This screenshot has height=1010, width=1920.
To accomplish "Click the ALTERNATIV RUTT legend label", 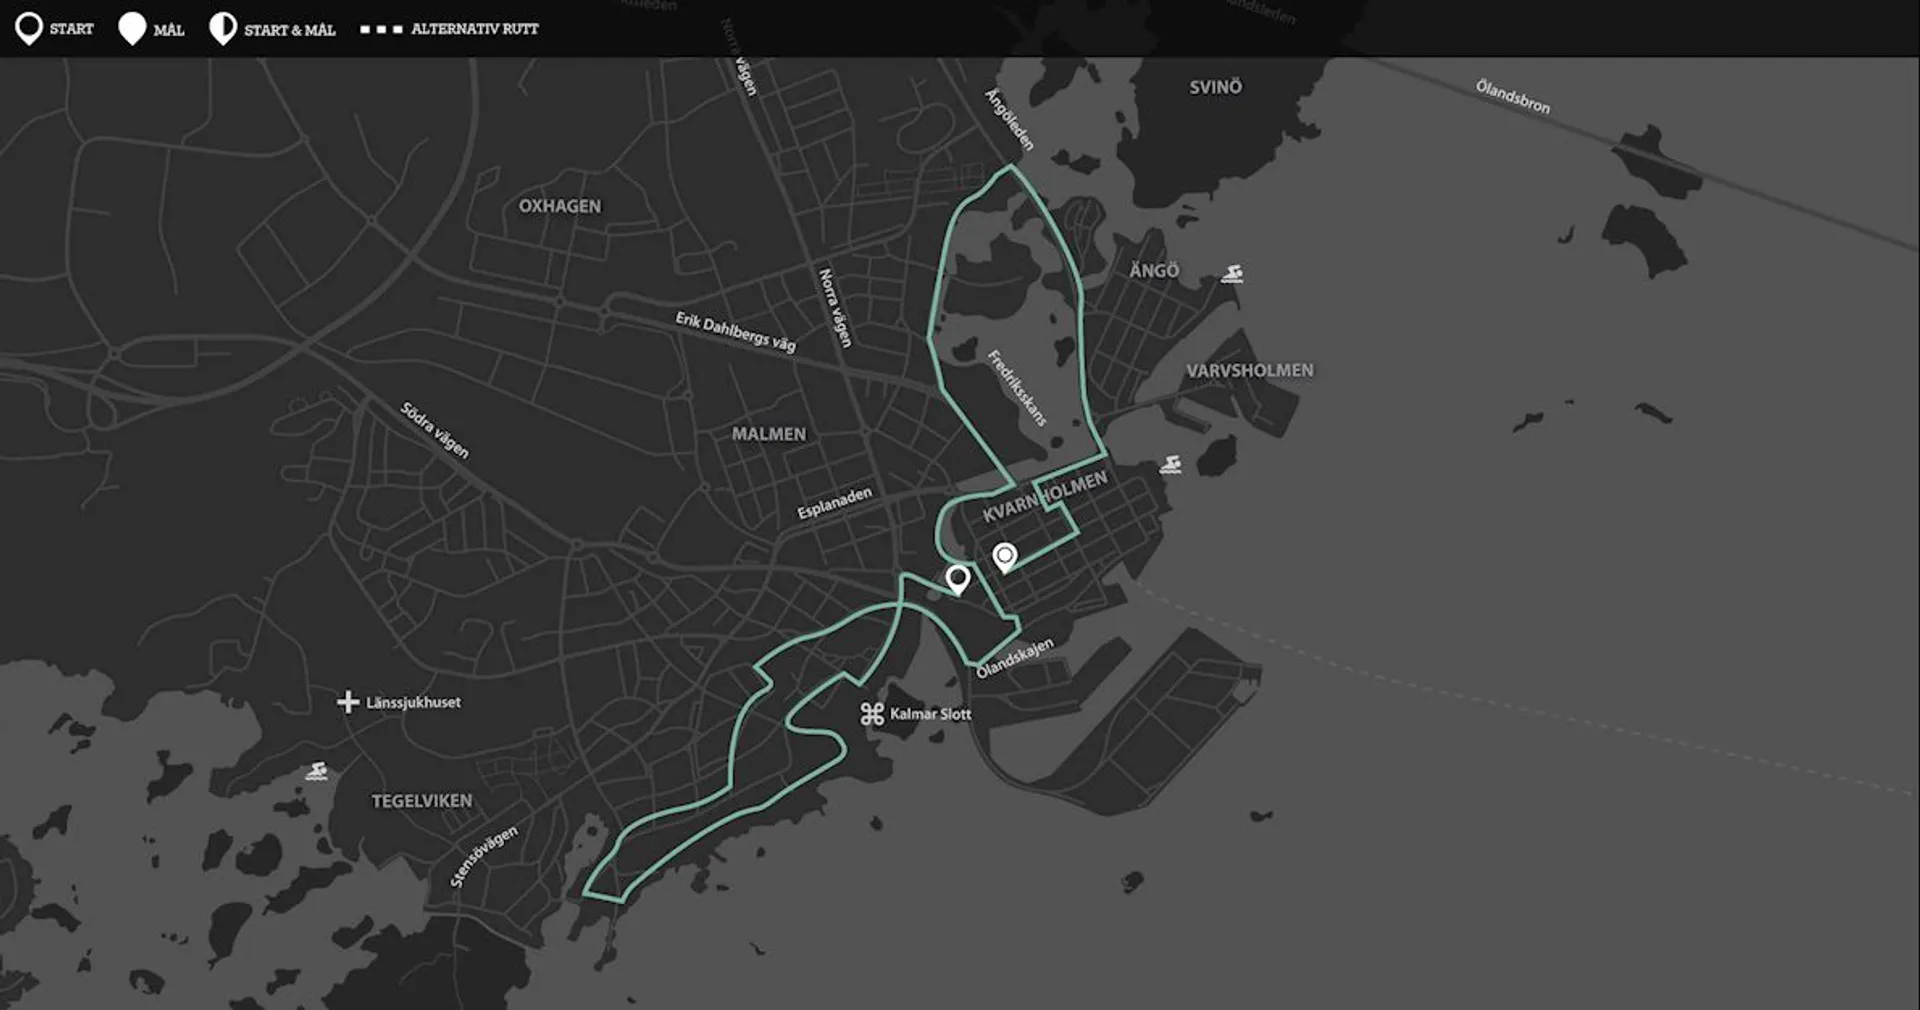I will click(x=475, y=29).
